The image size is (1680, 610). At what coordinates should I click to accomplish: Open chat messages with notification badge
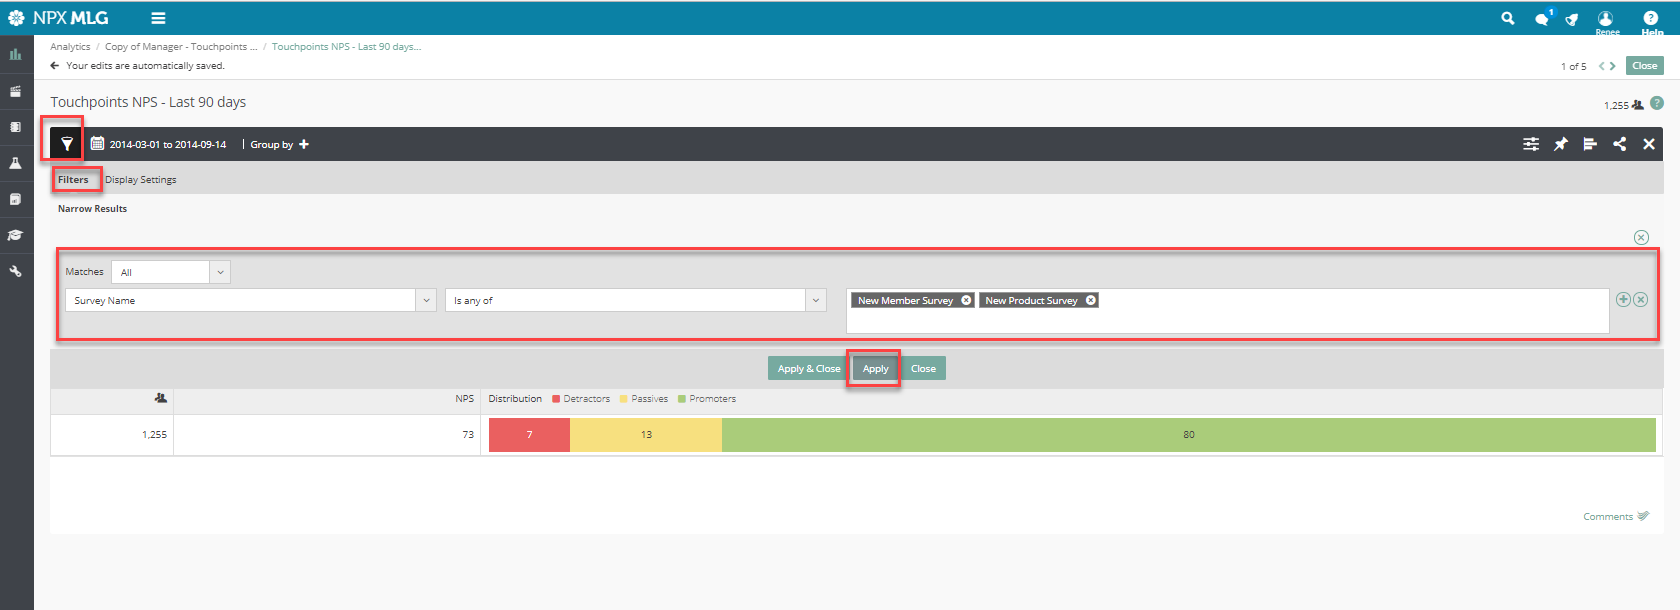click(x=1542, y=19)
